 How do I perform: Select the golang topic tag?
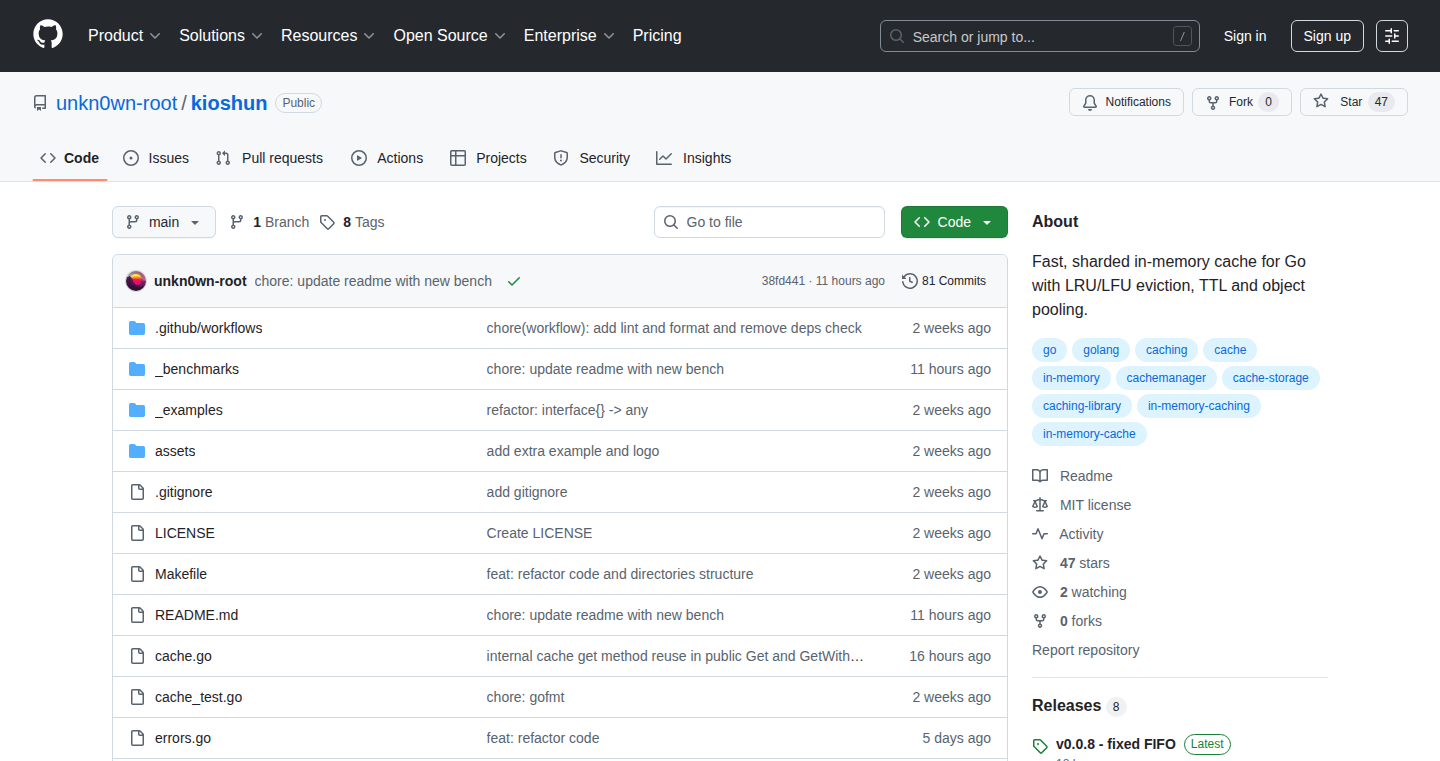click(1101, 350)
